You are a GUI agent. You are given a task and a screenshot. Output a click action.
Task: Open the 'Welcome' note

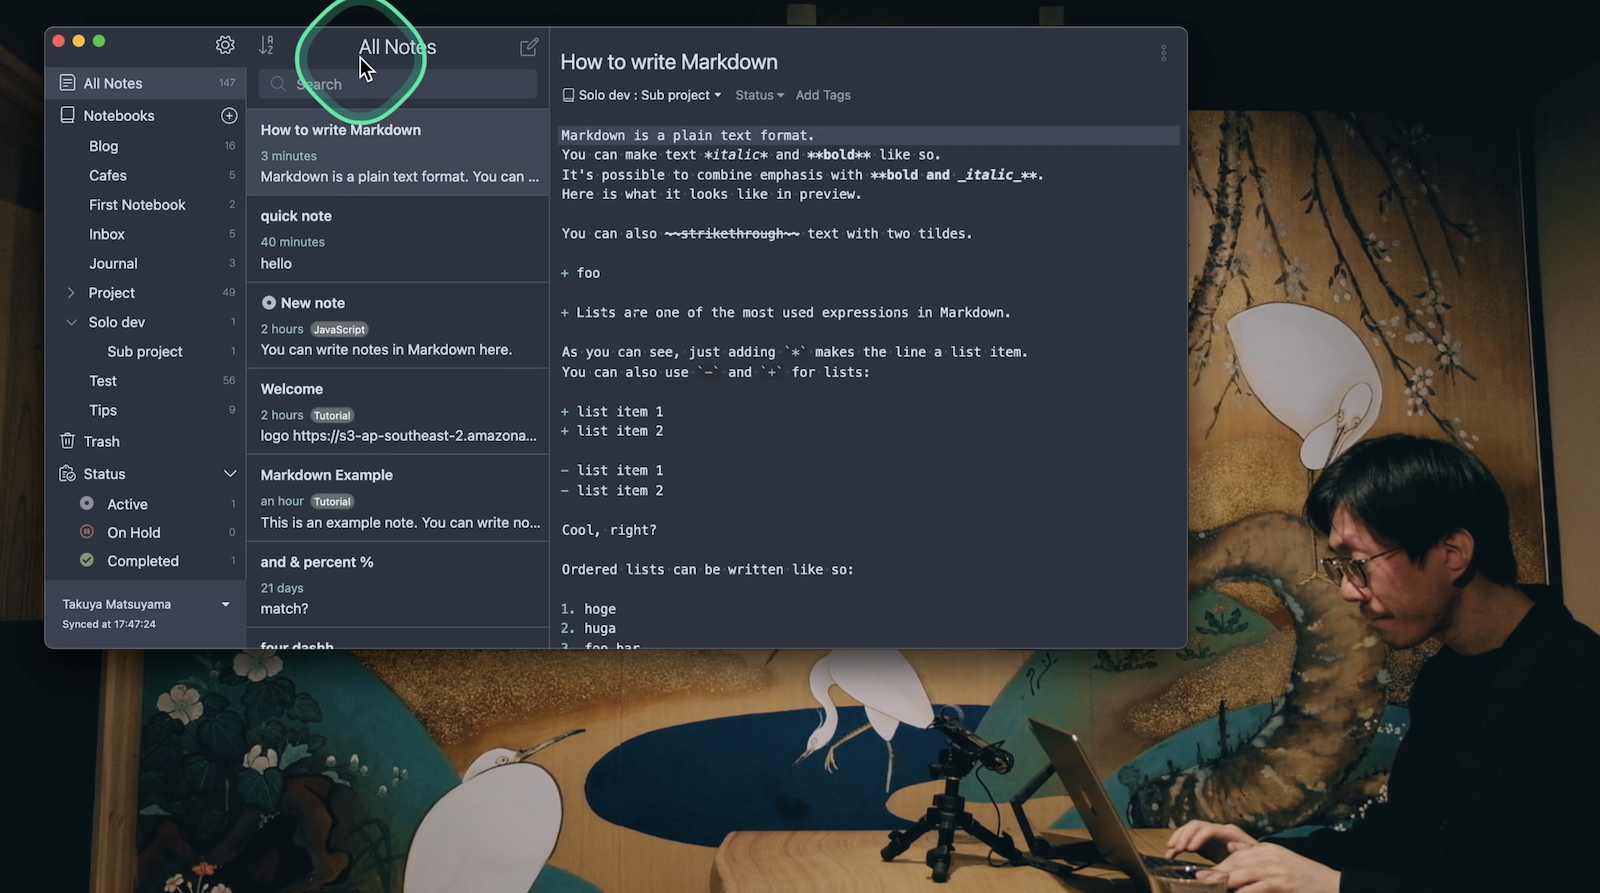(x=398, y=412)
